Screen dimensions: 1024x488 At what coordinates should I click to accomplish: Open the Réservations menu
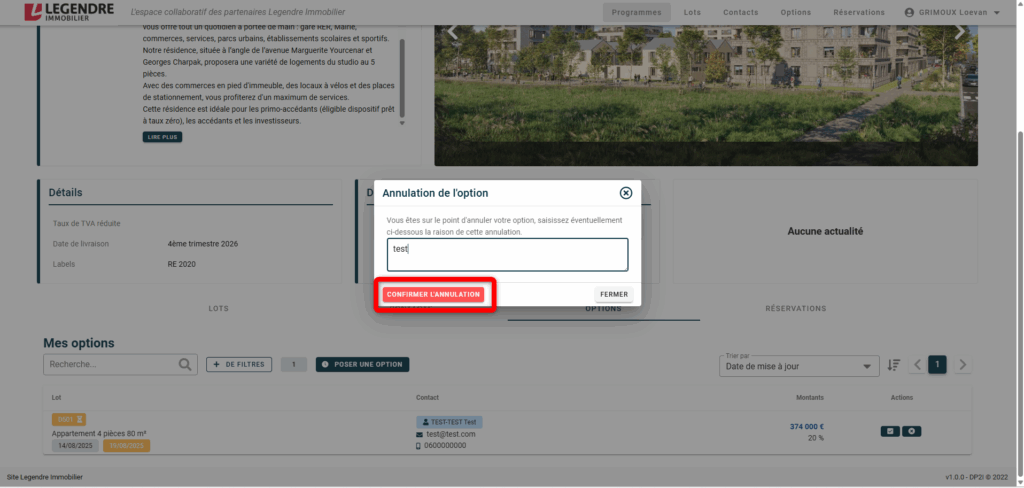click(858, 12)
